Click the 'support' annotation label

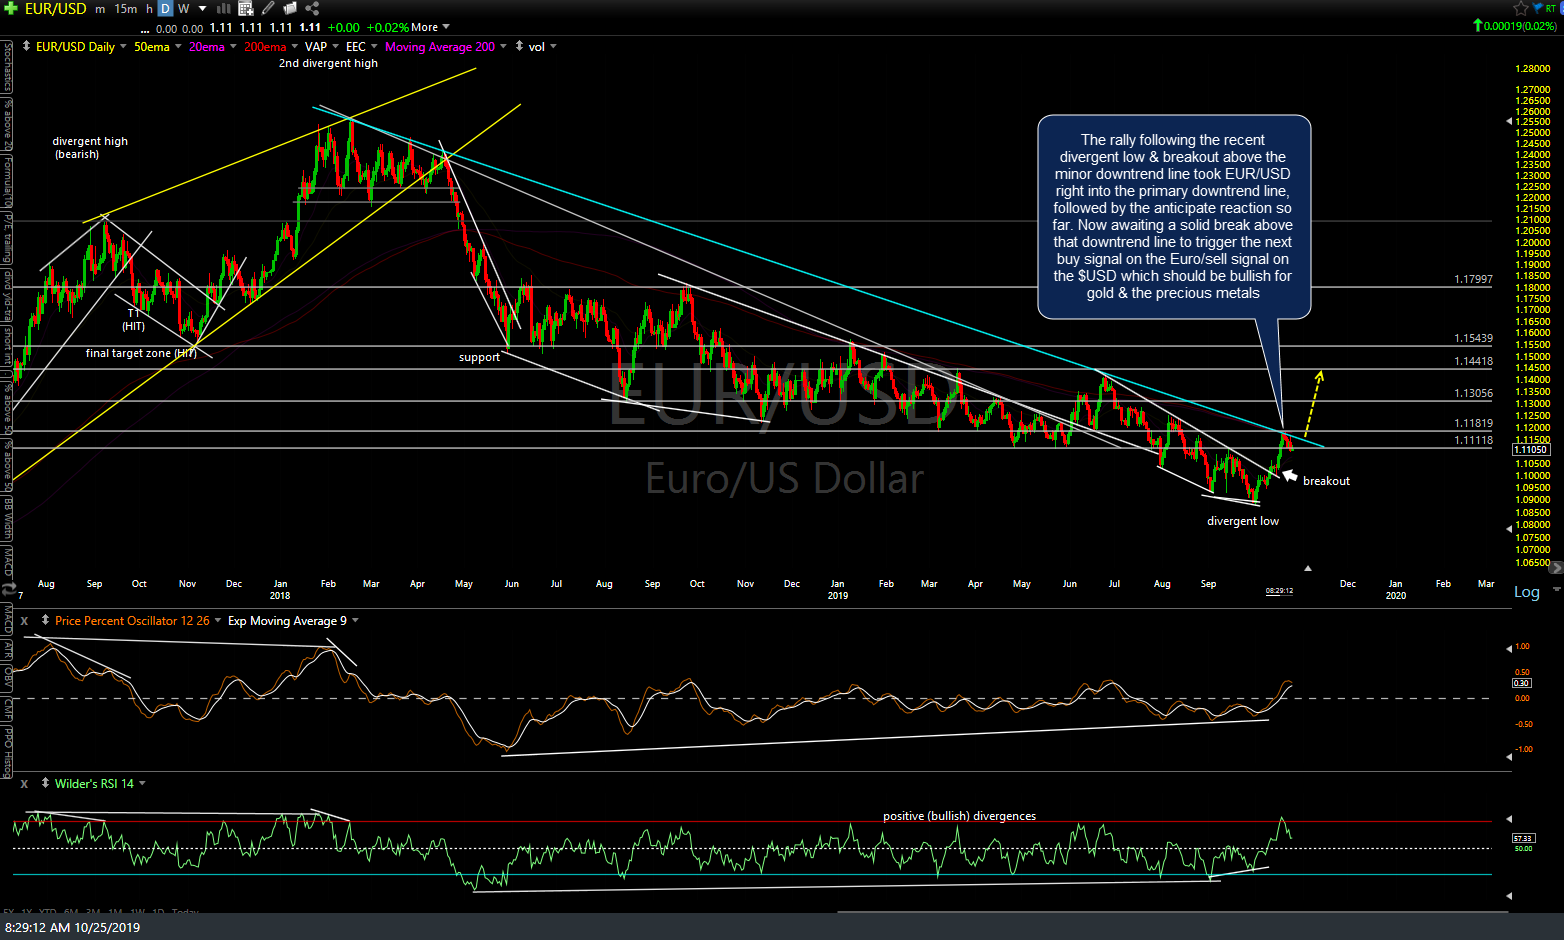point(479,357)
